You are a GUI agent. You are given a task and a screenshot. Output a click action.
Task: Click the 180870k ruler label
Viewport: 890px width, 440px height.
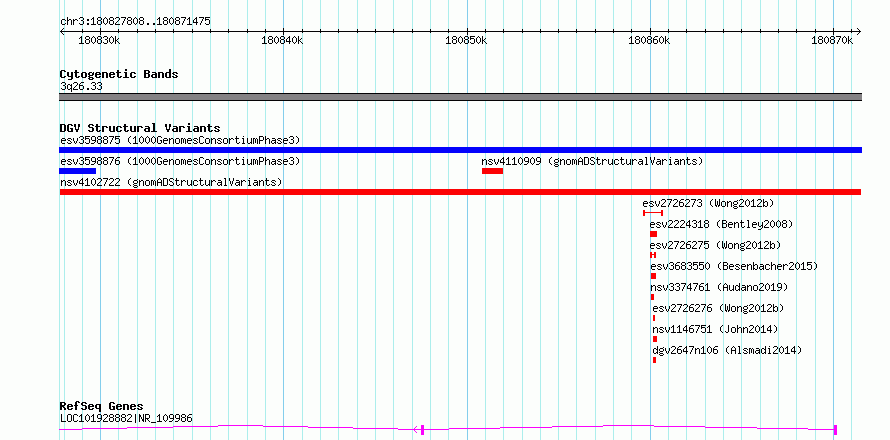(x=833, y=40)
